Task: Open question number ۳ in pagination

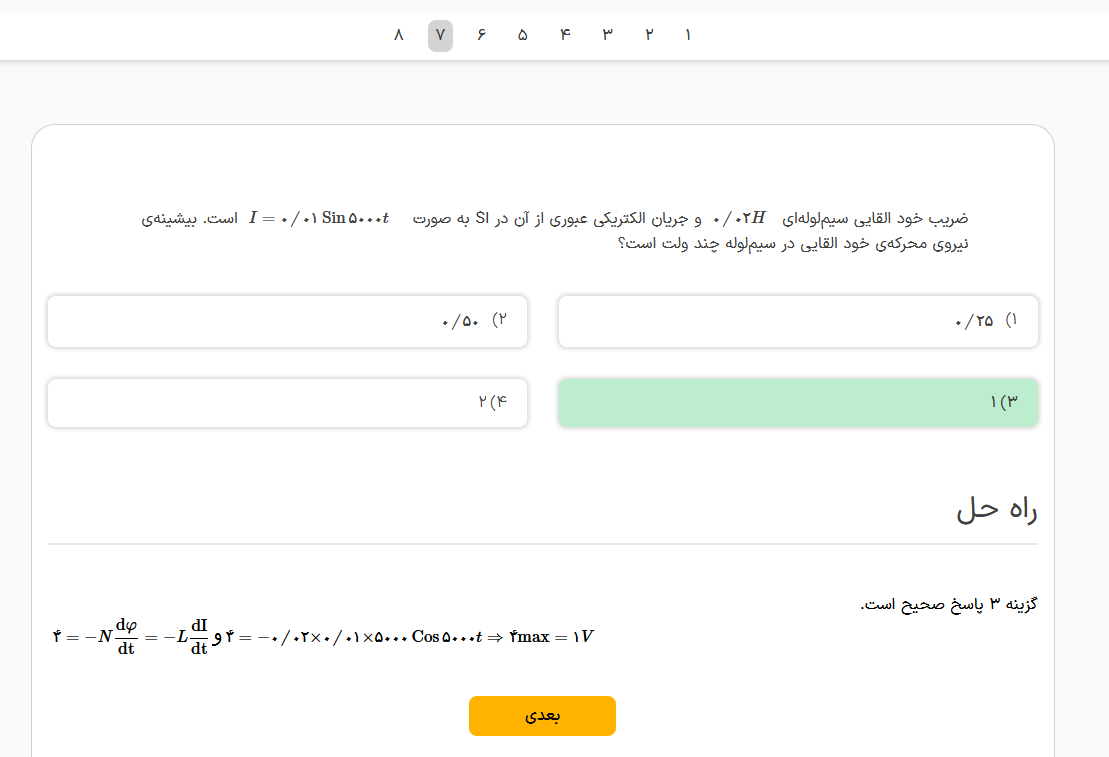Action: click(607, 36)
